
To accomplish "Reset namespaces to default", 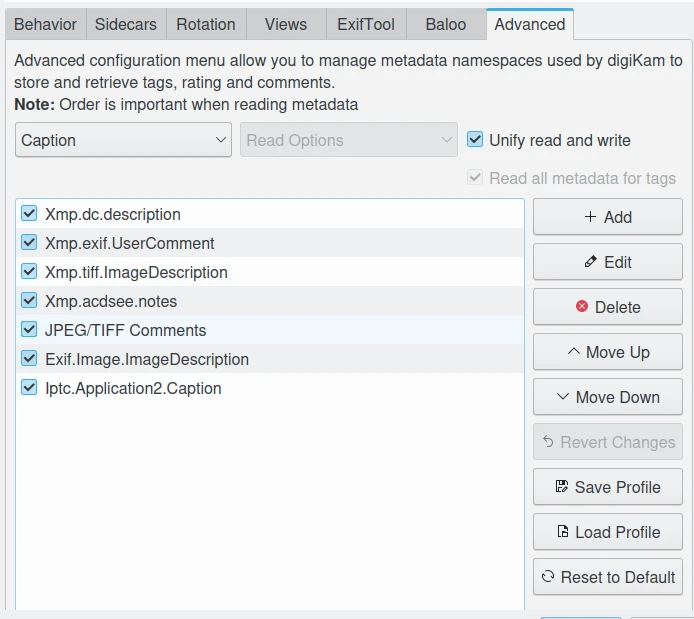I will click(607, 577).
